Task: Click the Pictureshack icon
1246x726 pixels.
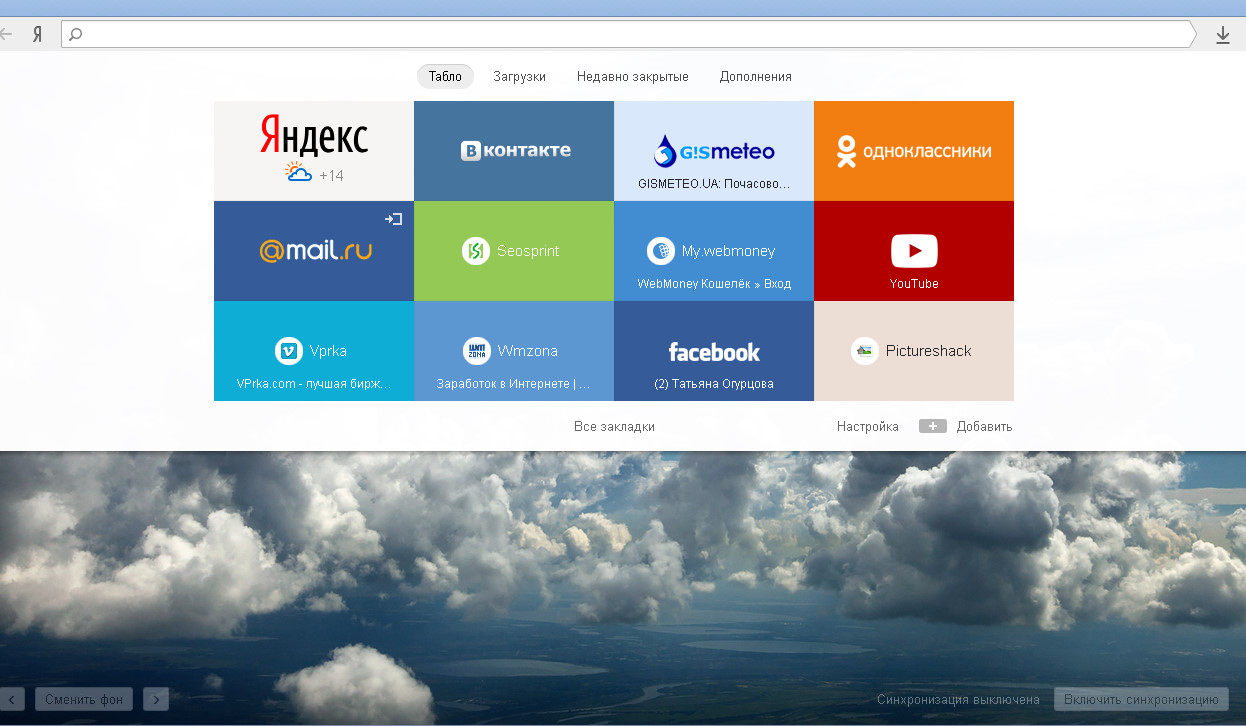Action: pyautogui.click(x=865, y=351)
